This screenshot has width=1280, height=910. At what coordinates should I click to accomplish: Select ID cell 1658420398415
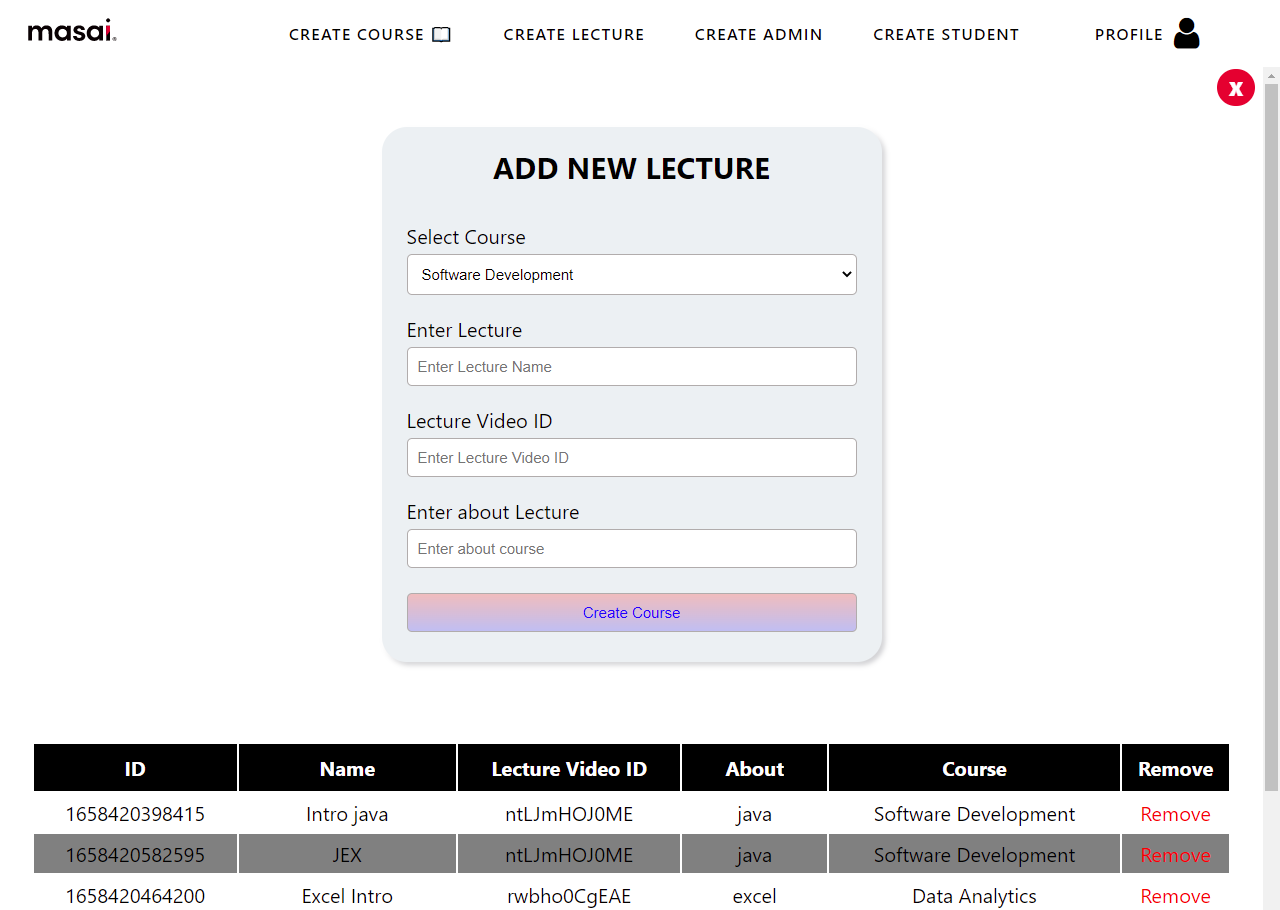(x=135, y=814)
